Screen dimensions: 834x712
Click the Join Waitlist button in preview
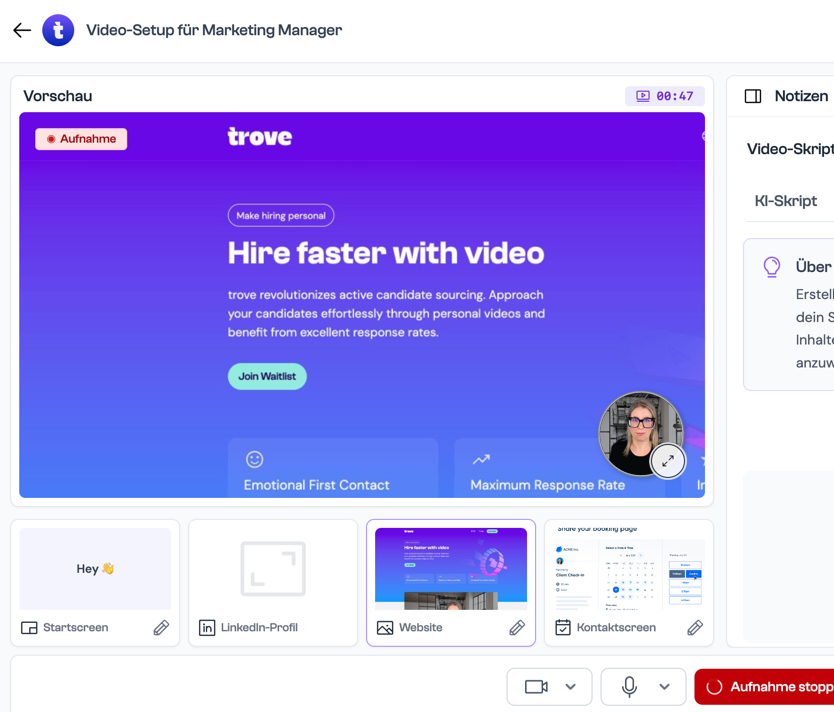tap(267, 376)
